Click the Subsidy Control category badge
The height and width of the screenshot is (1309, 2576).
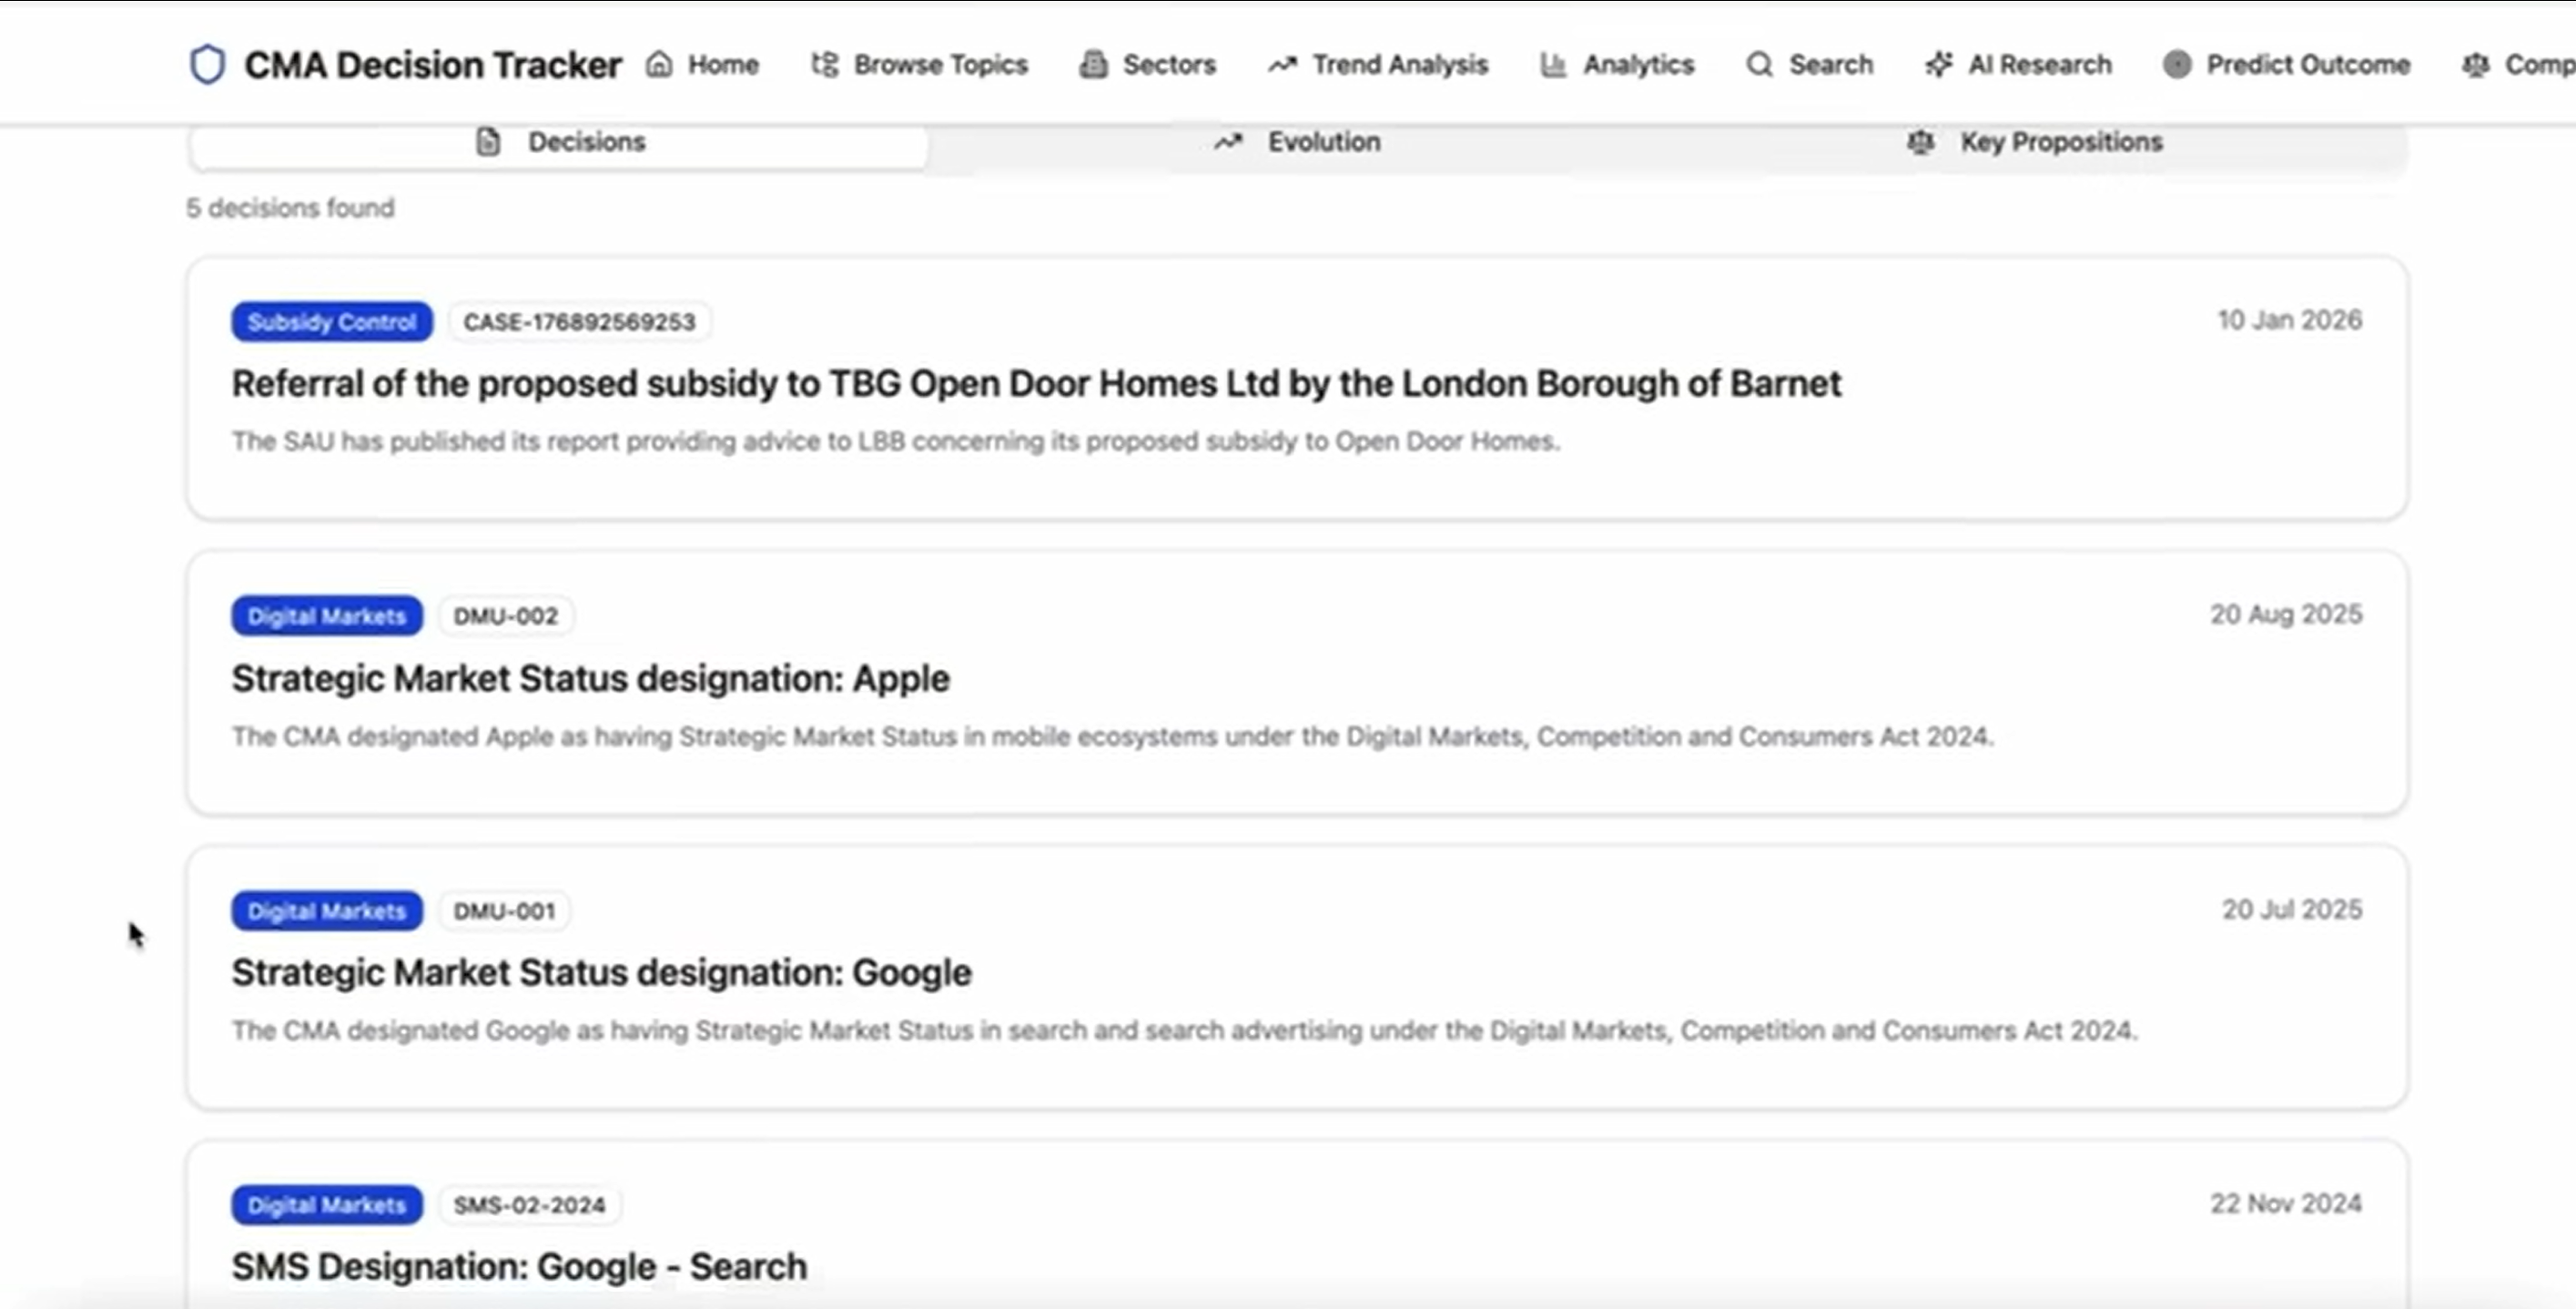tap(332, 322)
